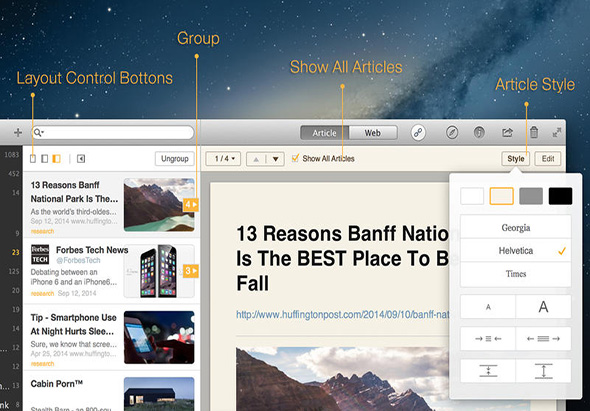Widen the text margins icon
The image size is (590, 411).
(x=543, y=339)
